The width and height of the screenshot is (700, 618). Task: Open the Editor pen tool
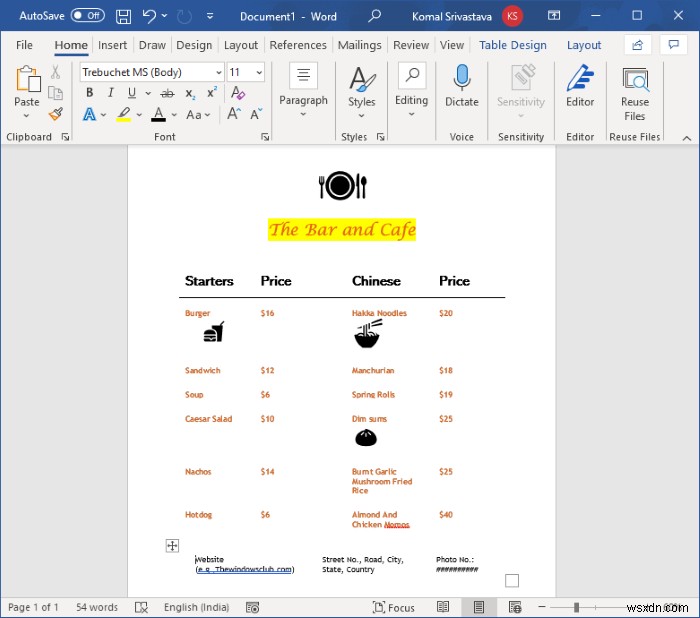(x=580, y=85)
